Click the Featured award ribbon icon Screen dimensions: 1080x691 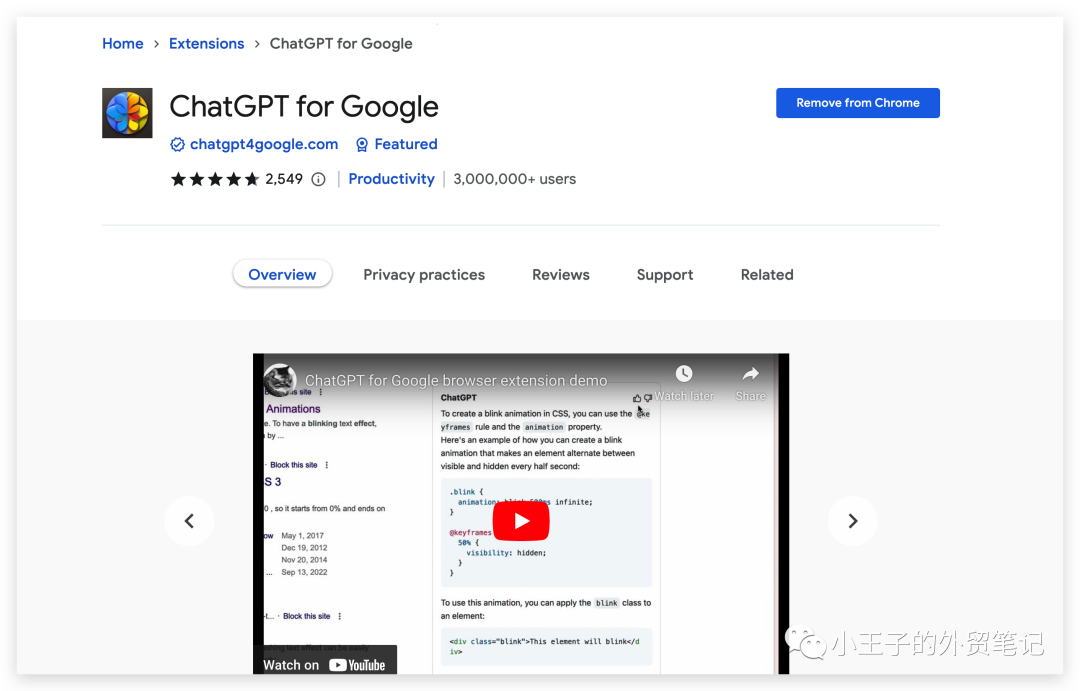pyautogui.click(x=362, y=145)
